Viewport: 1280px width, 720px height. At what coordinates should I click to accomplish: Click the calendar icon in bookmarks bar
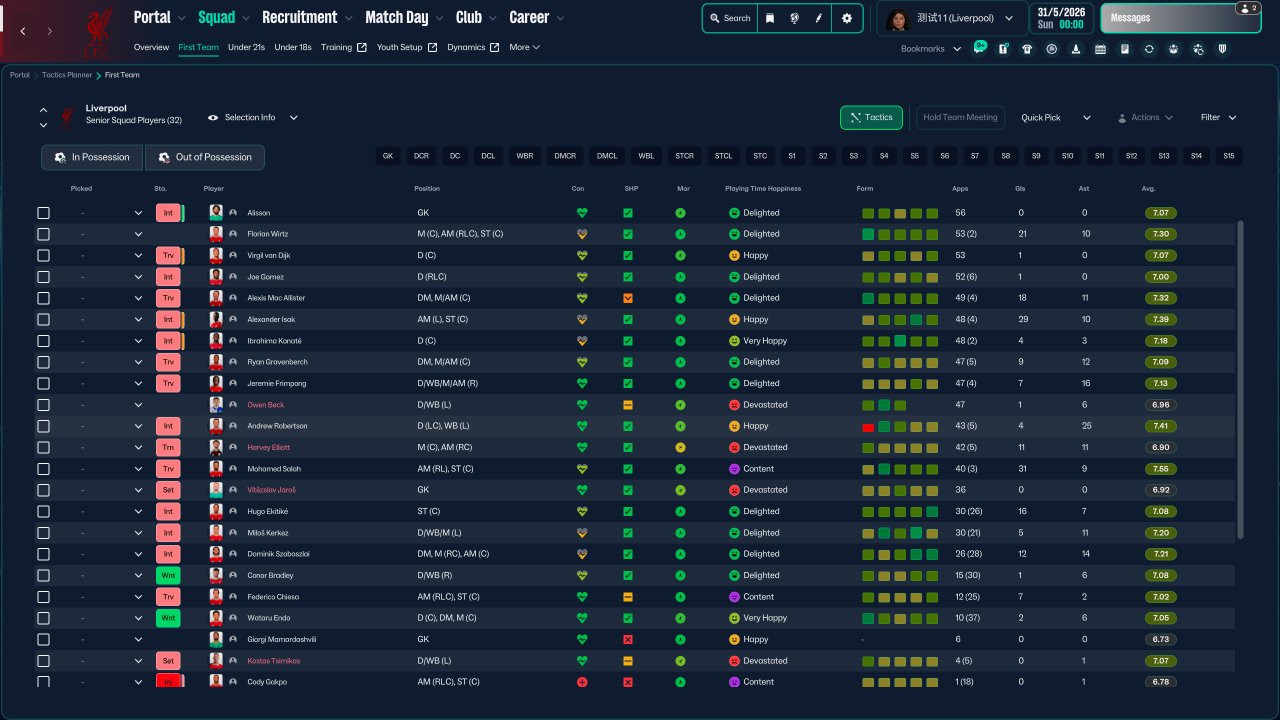tap(1100, 49)
